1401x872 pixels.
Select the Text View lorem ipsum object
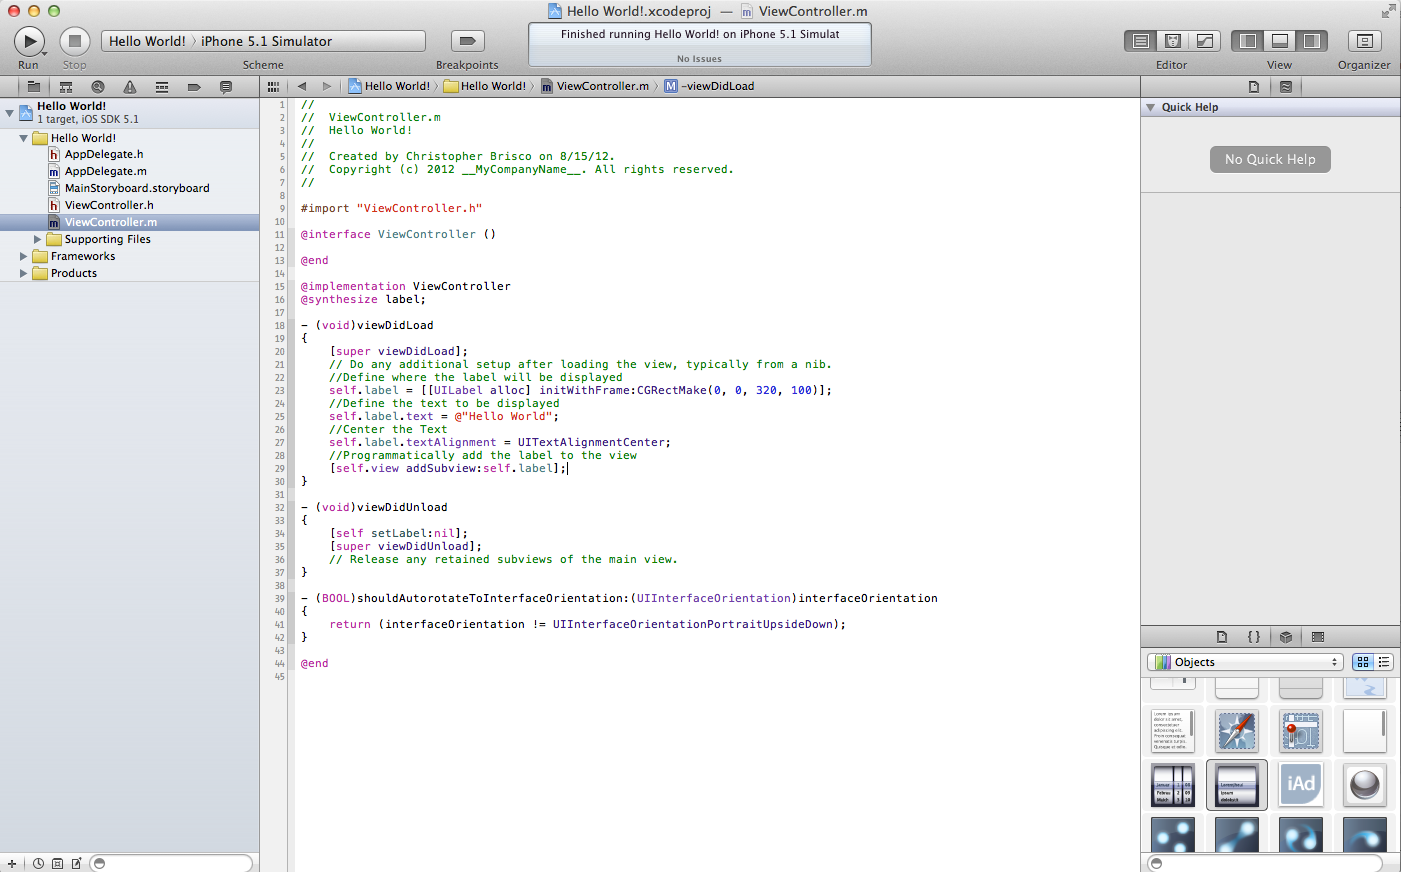pos(1173,731)
